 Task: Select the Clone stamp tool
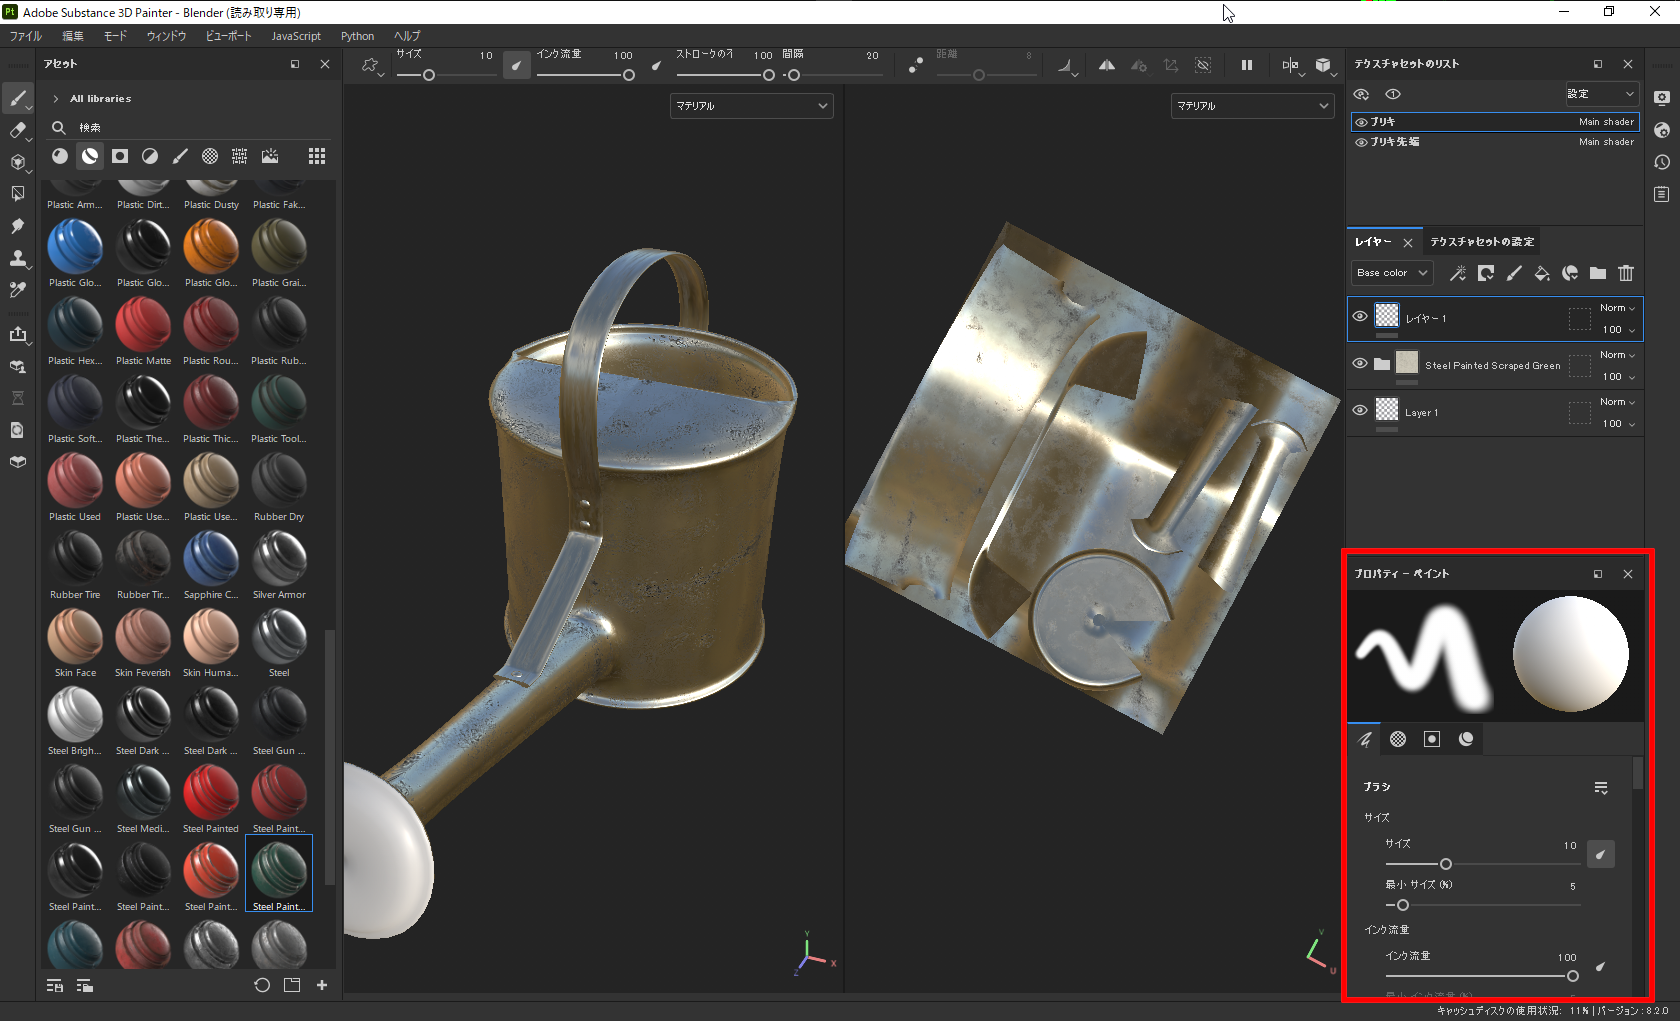(18, 259)
